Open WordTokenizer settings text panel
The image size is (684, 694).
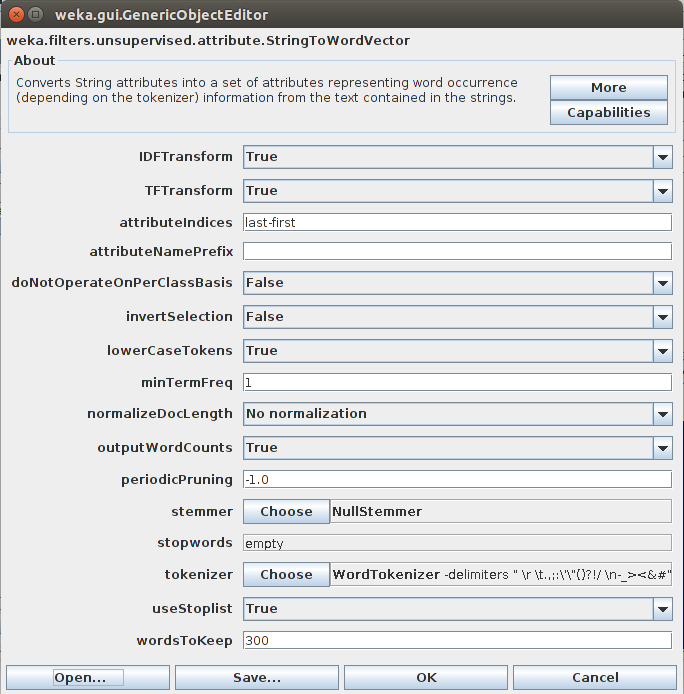(x=501, y=574)
